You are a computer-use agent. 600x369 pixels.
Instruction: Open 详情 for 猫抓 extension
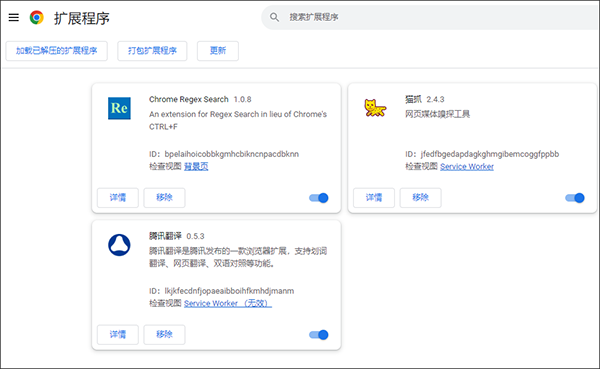point(374,198)
